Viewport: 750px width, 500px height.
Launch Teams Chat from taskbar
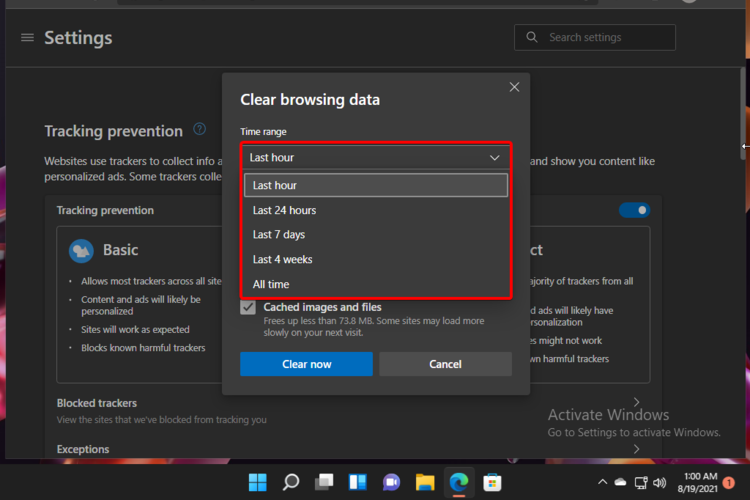pyautogui.click(x=391, y=482)
